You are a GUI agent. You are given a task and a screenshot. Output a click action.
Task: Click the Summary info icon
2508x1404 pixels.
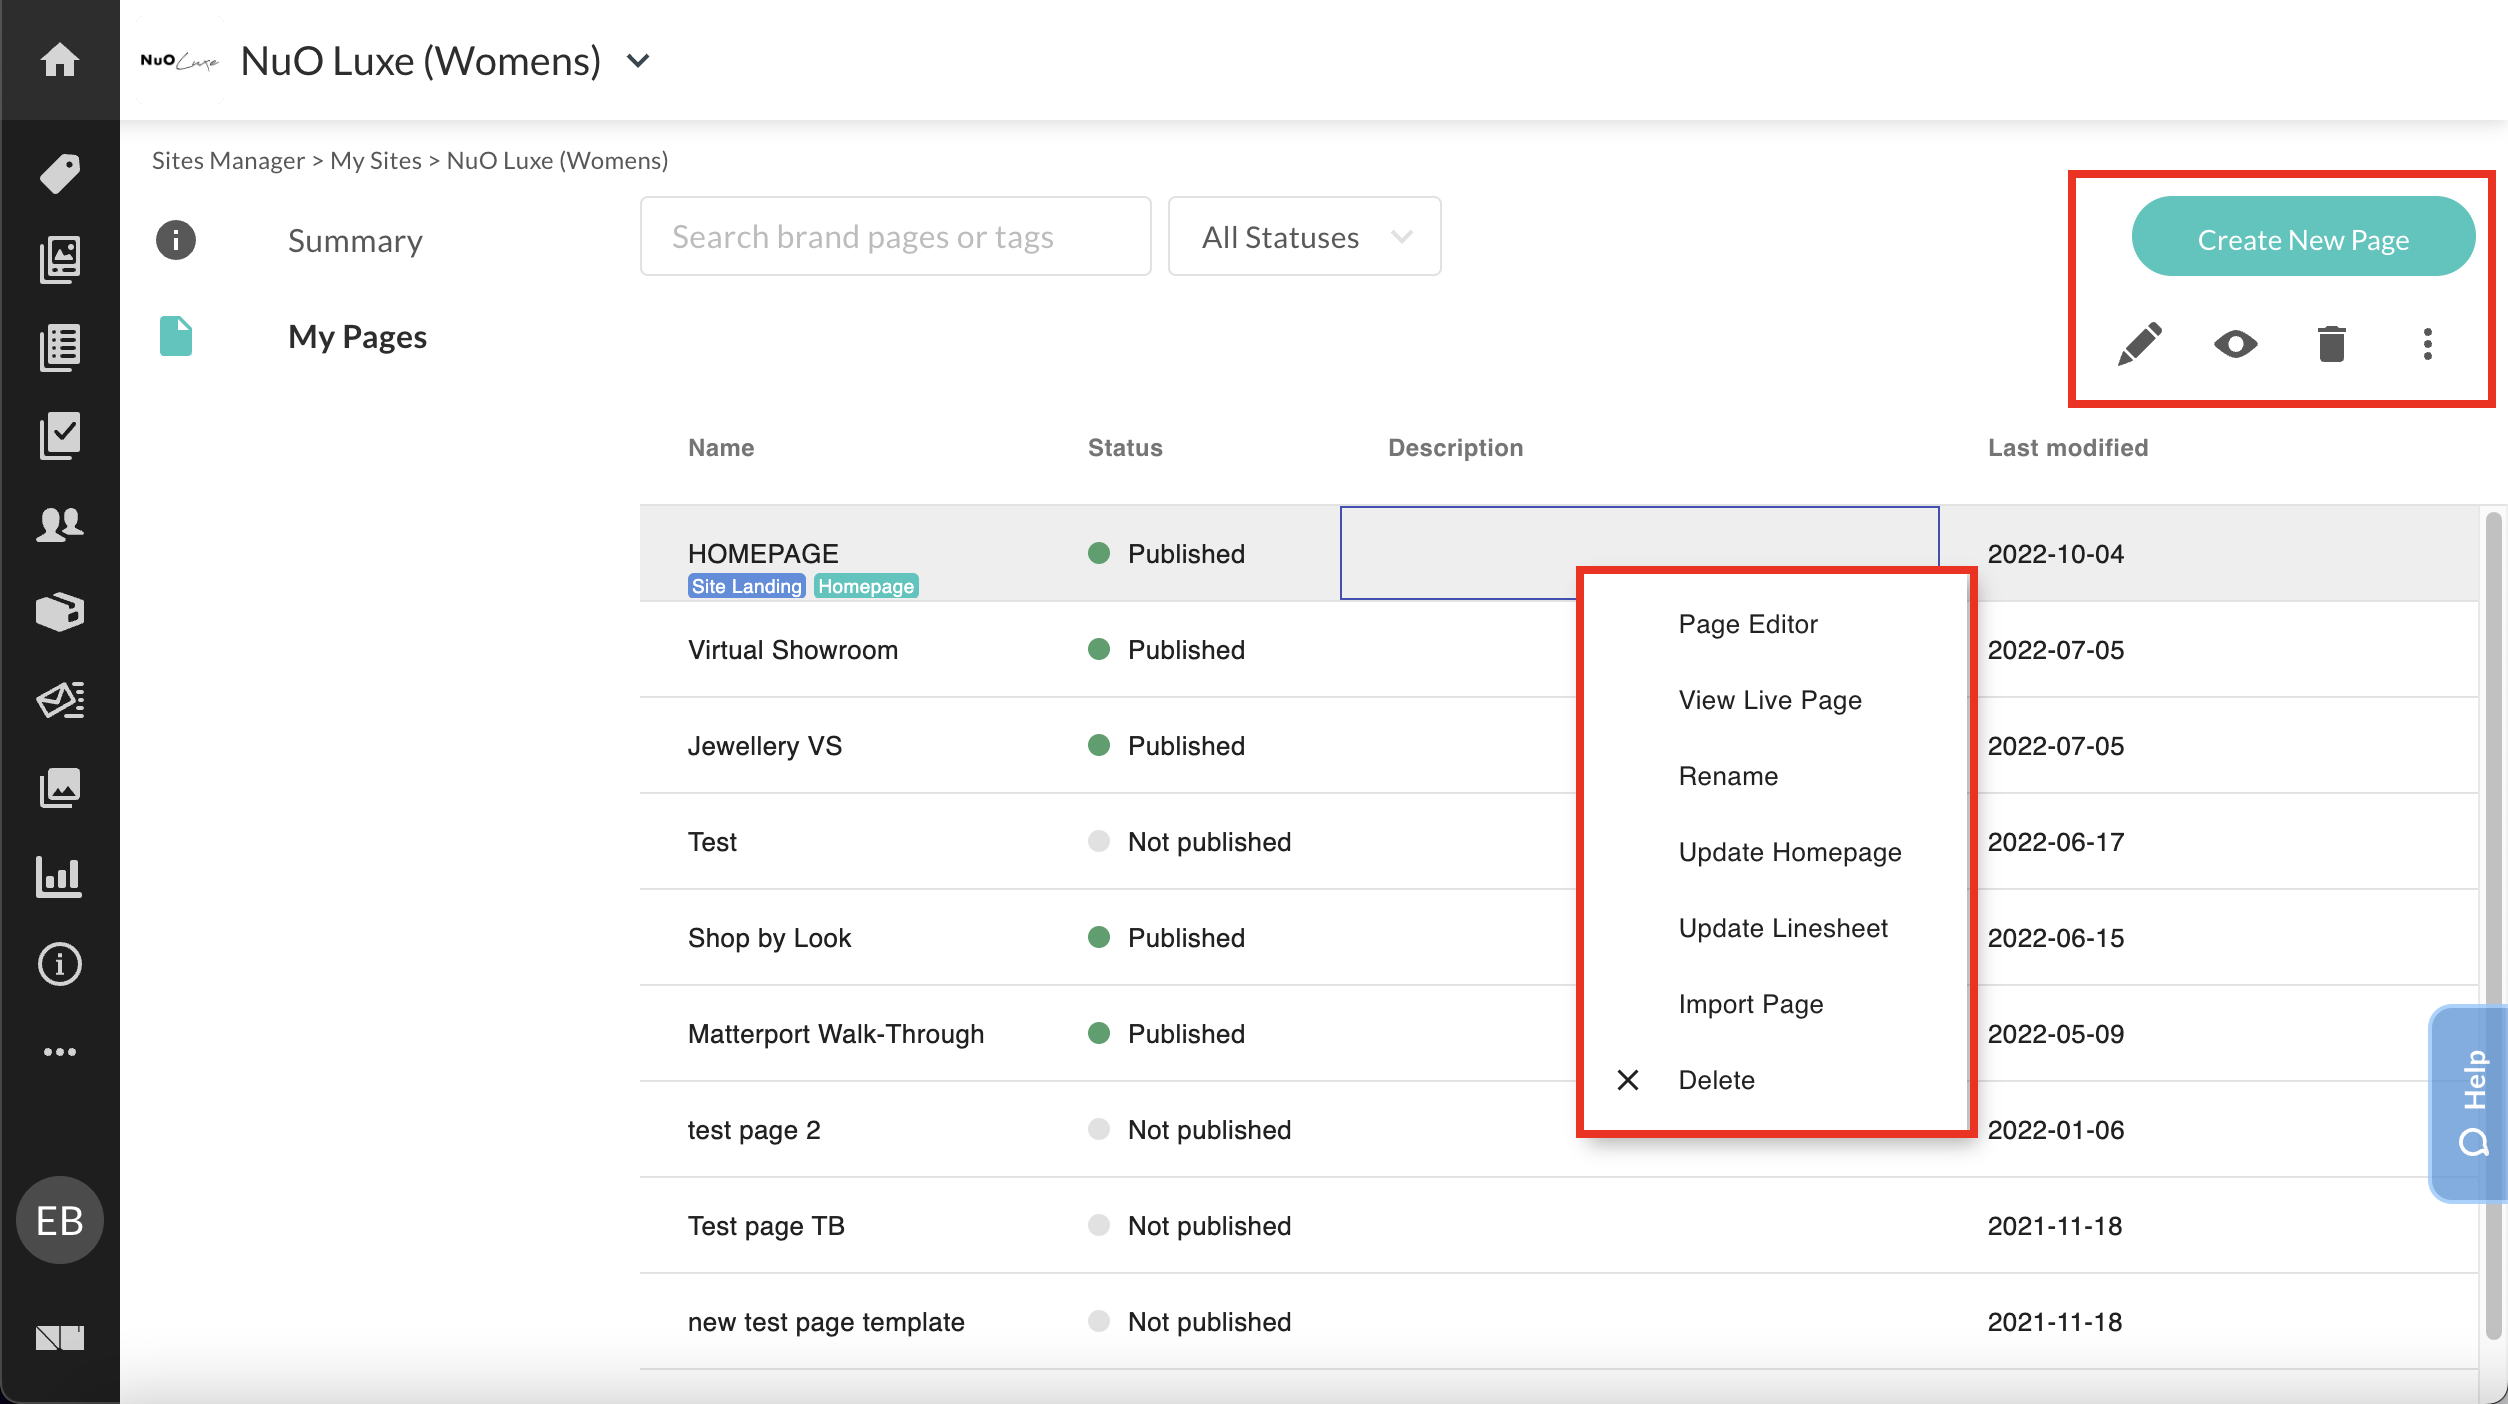point(176,240)
